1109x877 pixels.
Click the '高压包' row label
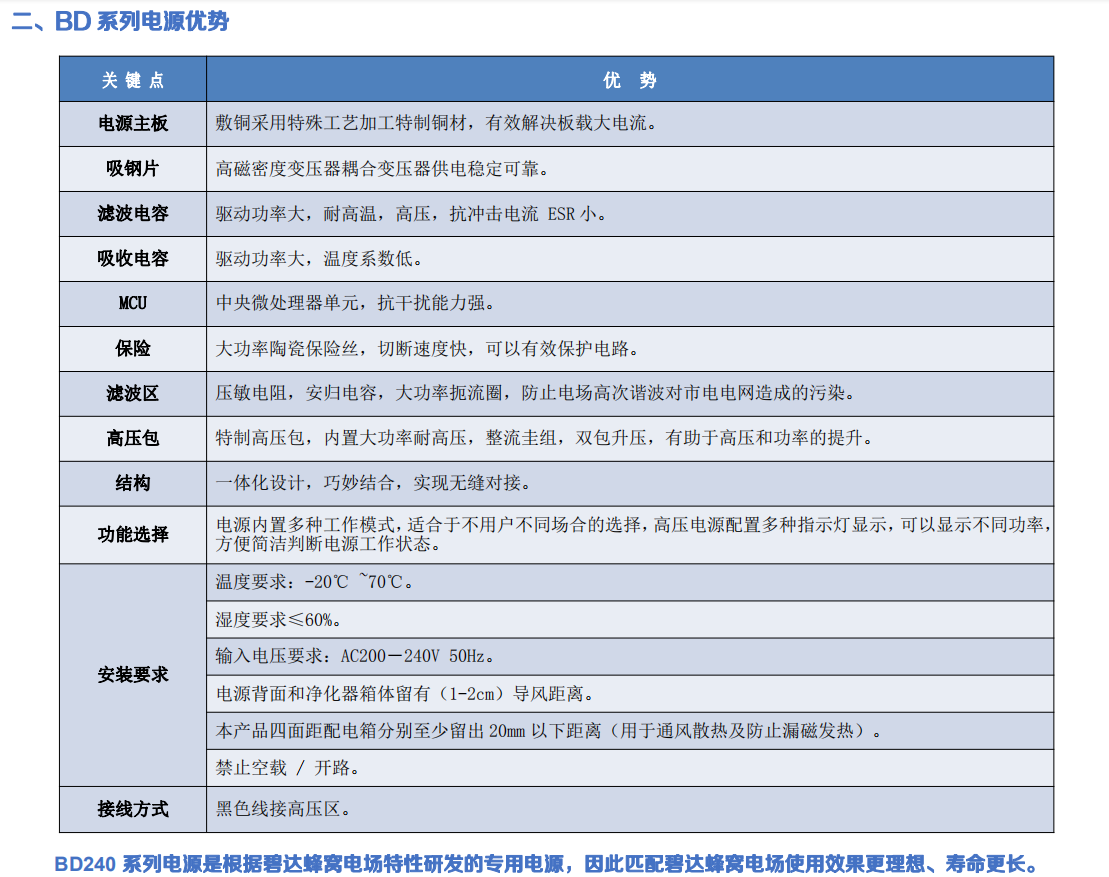coord(133,438)
